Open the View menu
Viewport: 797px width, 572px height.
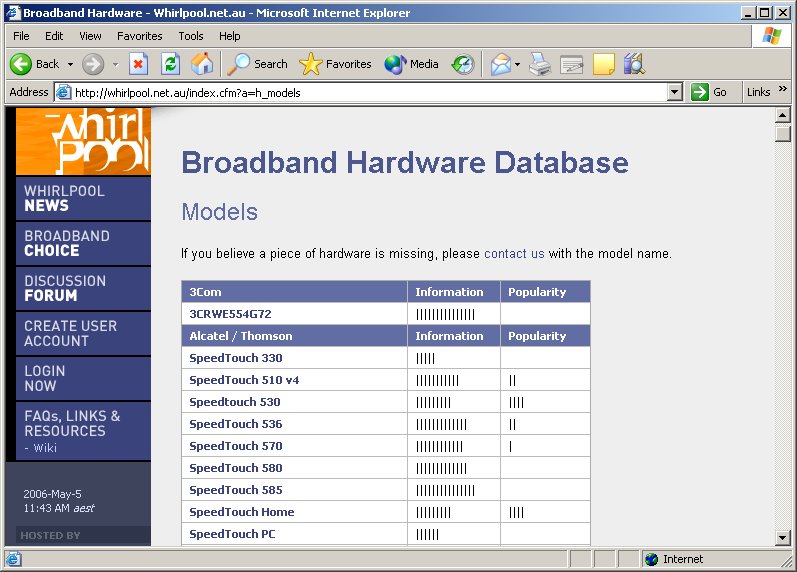click(x=90, y=36)
